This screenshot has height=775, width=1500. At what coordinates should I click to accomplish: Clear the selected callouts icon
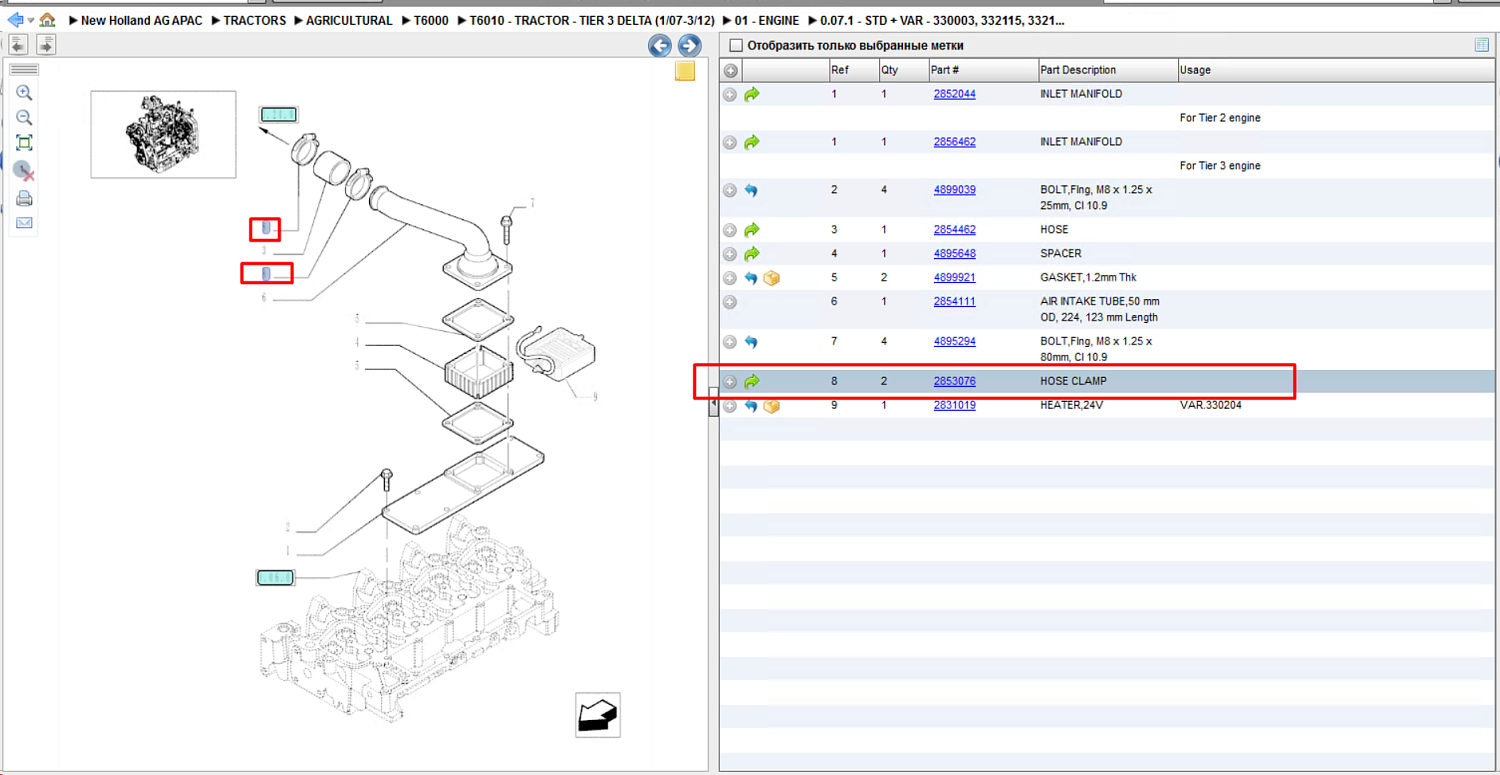[x=24, y=171]
